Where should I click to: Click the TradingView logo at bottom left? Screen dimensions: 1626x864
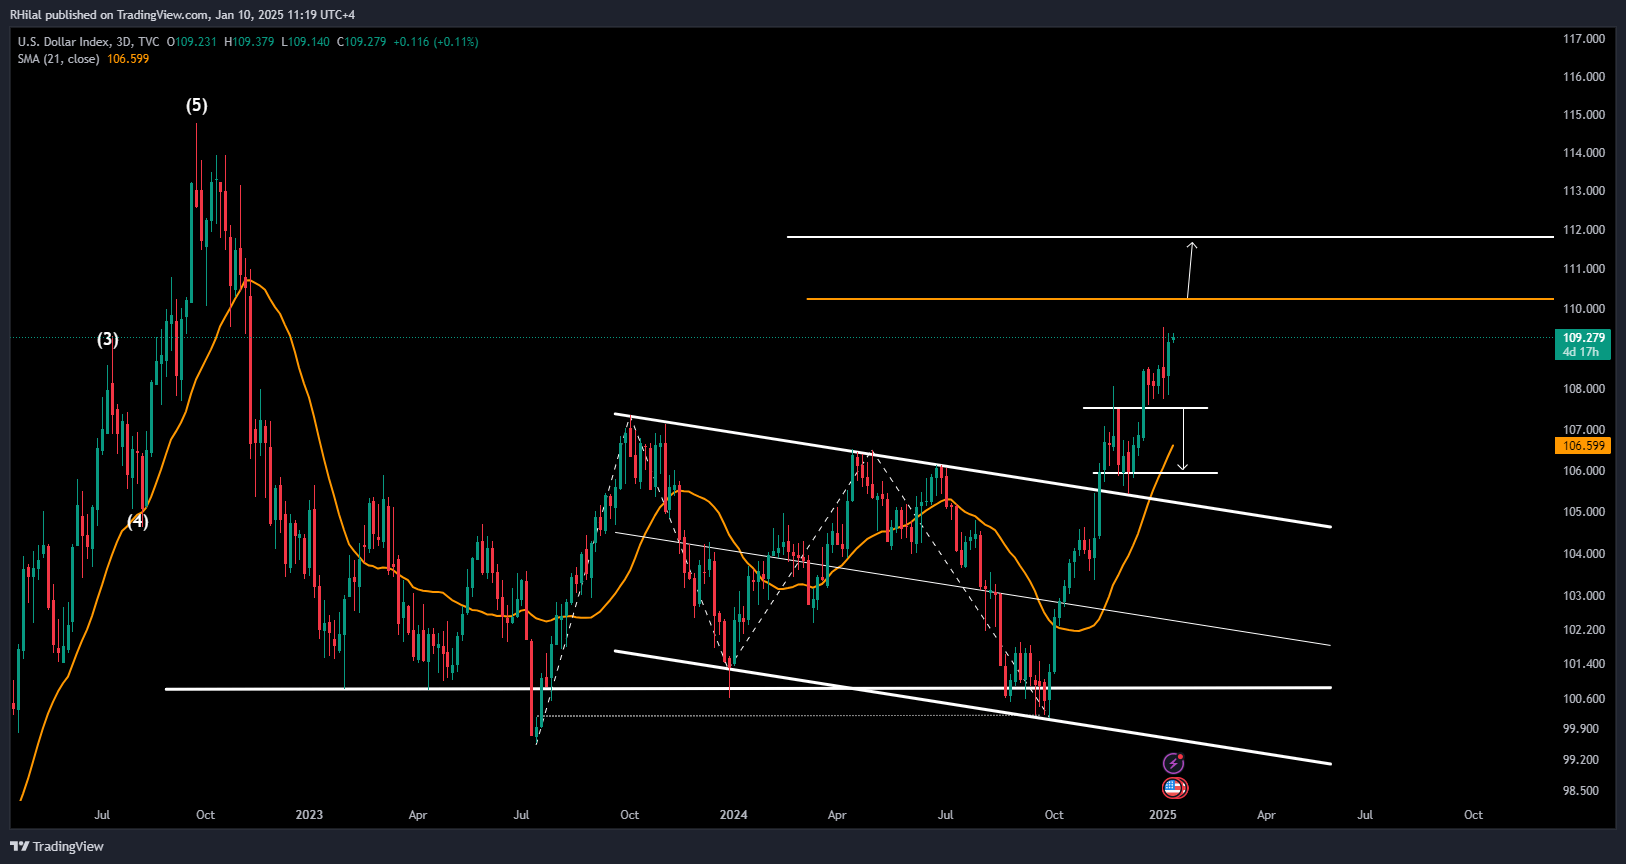point(57,847)
